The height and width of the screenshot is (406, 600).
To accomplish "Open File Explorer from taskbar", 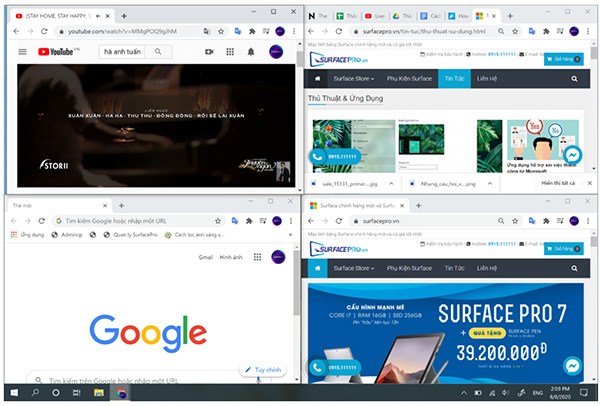I will click(99, 393).
